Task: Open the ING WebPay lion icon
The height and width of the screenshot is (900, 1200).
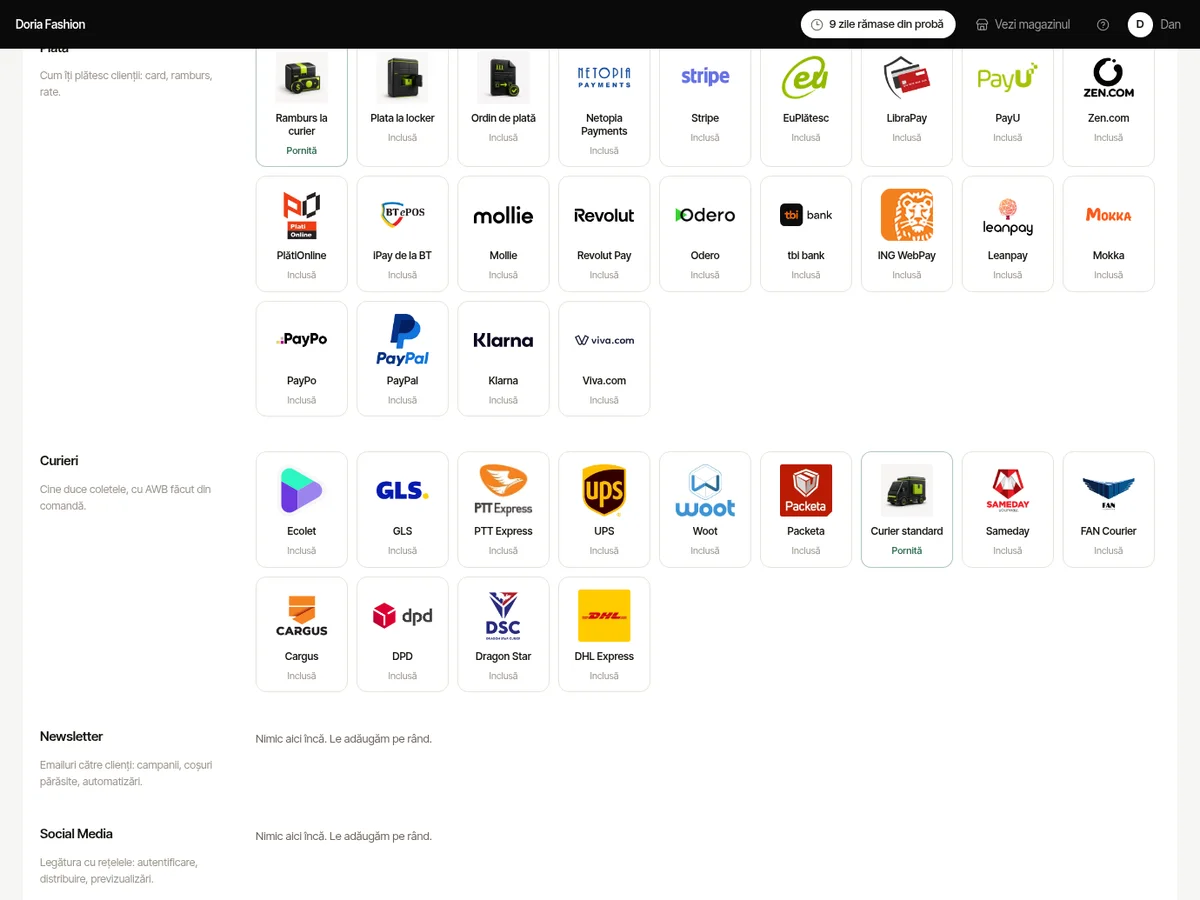Action: 907,215
